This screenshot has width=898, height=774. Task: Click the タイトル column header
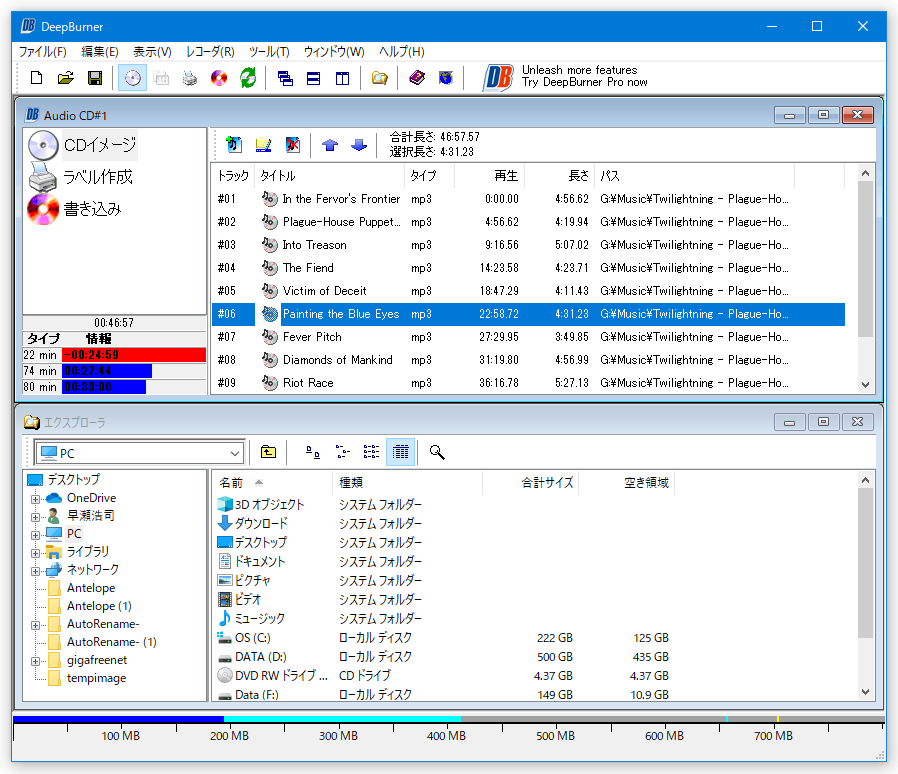(x=329, y=176)
